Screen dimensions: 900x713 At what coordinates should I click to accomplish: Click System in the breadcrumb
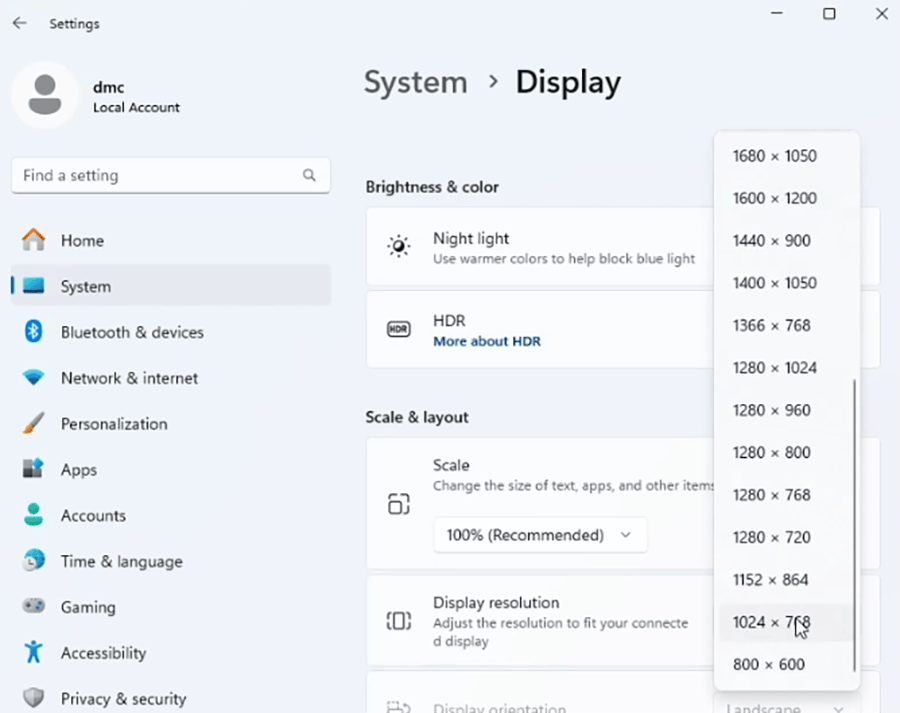416,82
